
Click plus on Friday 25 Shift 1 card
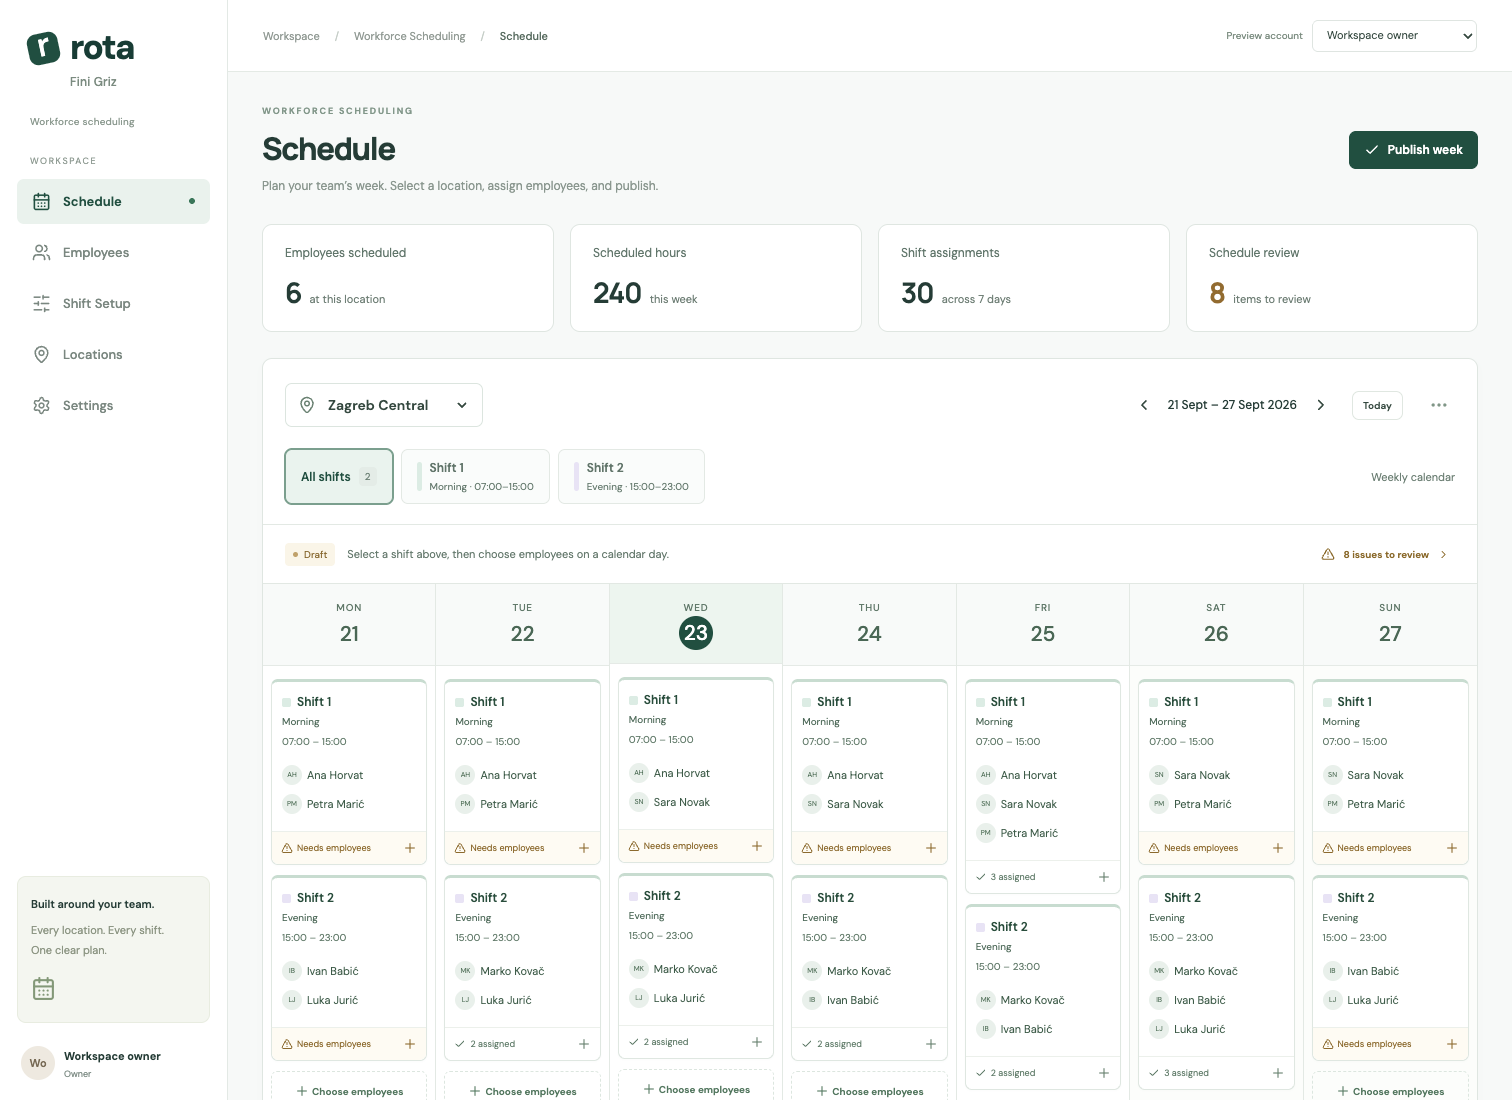click(1104, 877)
